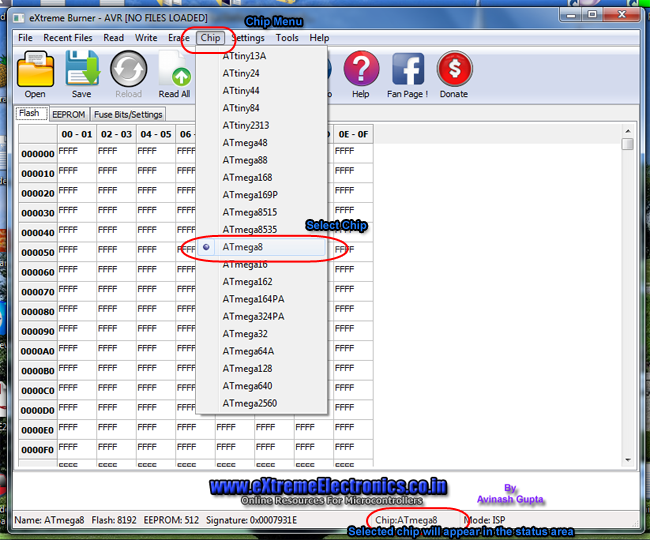Screen dimensions: 650x540
Task: Select ATtiny2313 chip
Action: pos(261,126)
